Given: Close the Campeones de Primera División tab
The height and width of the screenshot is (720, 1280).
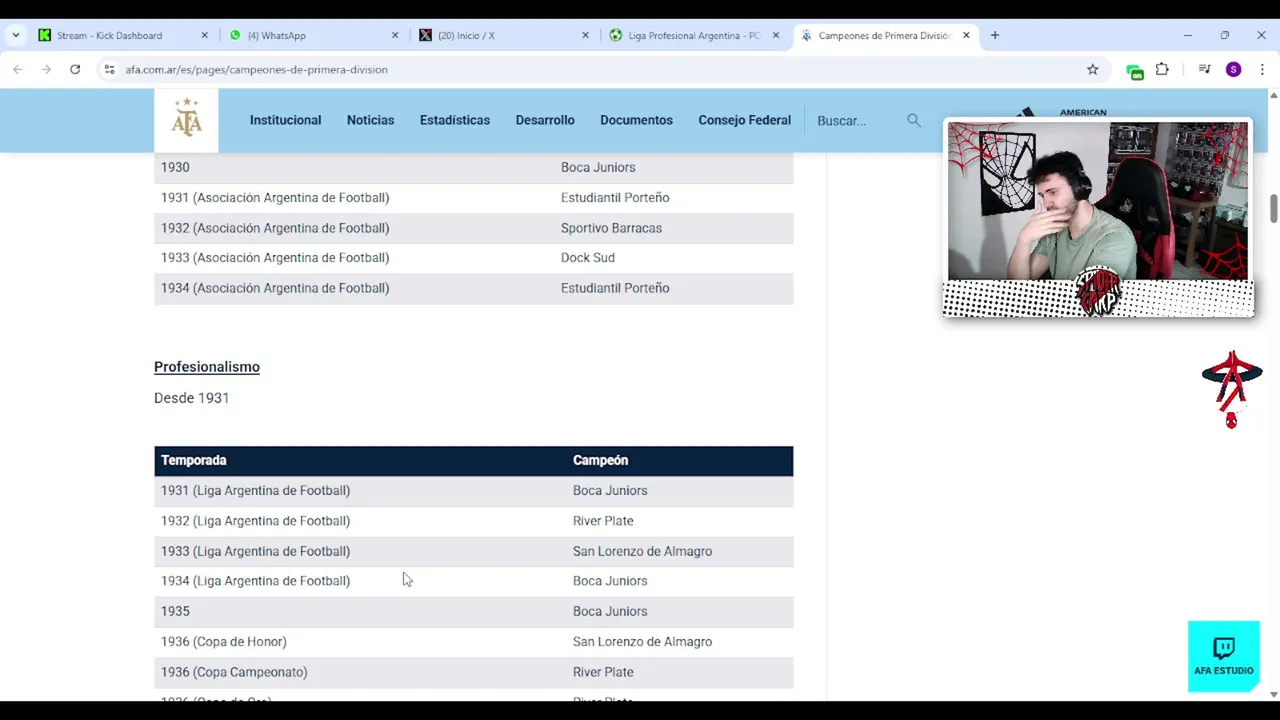Looking at the screenshot, I should point(966,35).
